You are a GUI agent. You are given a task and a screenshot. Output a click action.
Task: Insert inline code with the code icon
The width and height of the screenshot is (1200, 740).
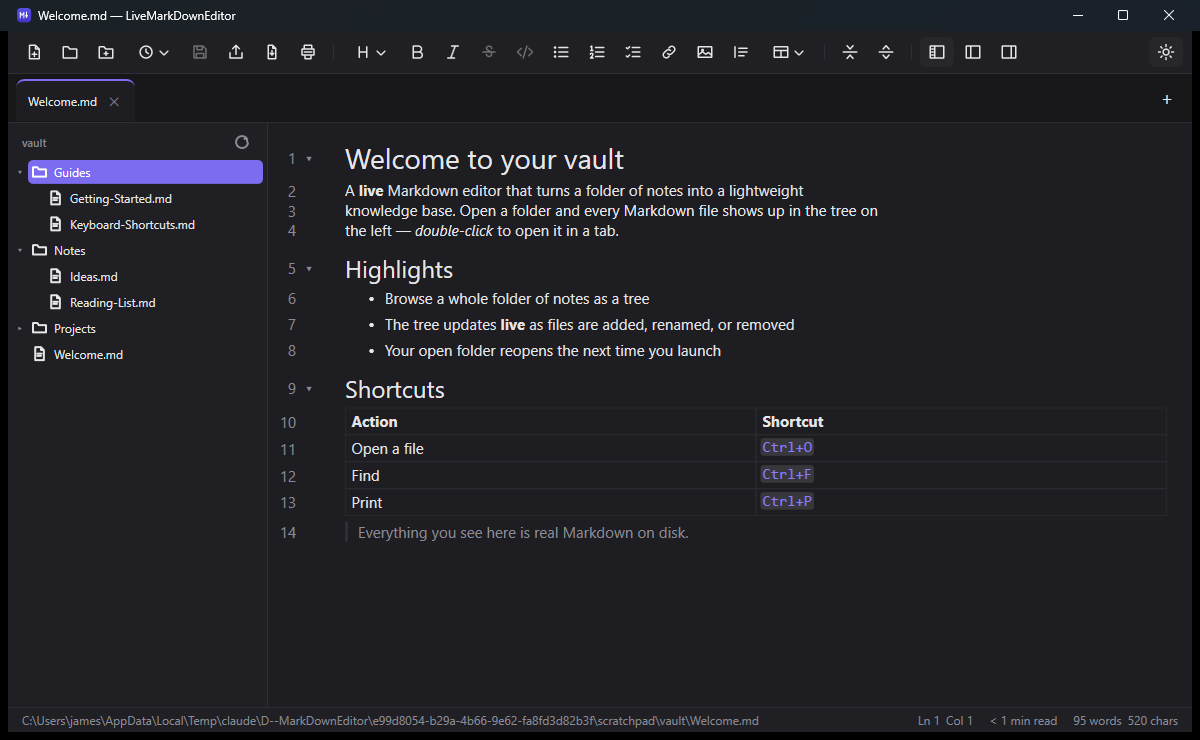pos(525,52)
